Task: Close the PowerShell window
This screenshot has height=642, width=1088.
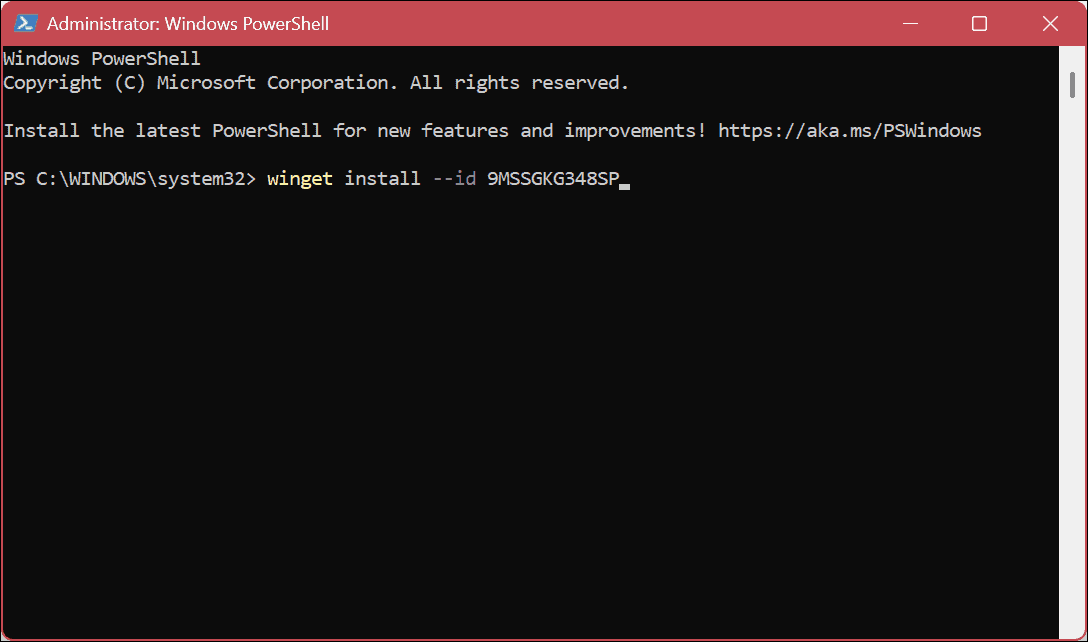Action: [1050, 23]
